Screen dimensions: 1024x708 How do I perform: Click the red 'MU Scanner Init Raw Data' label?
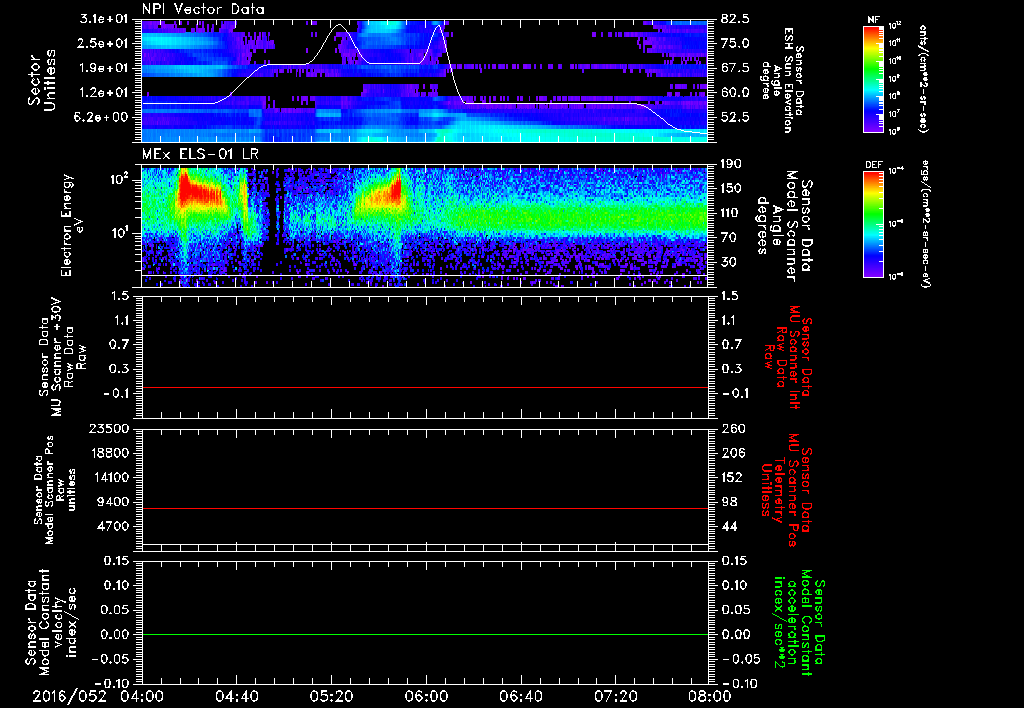point(788,357)
